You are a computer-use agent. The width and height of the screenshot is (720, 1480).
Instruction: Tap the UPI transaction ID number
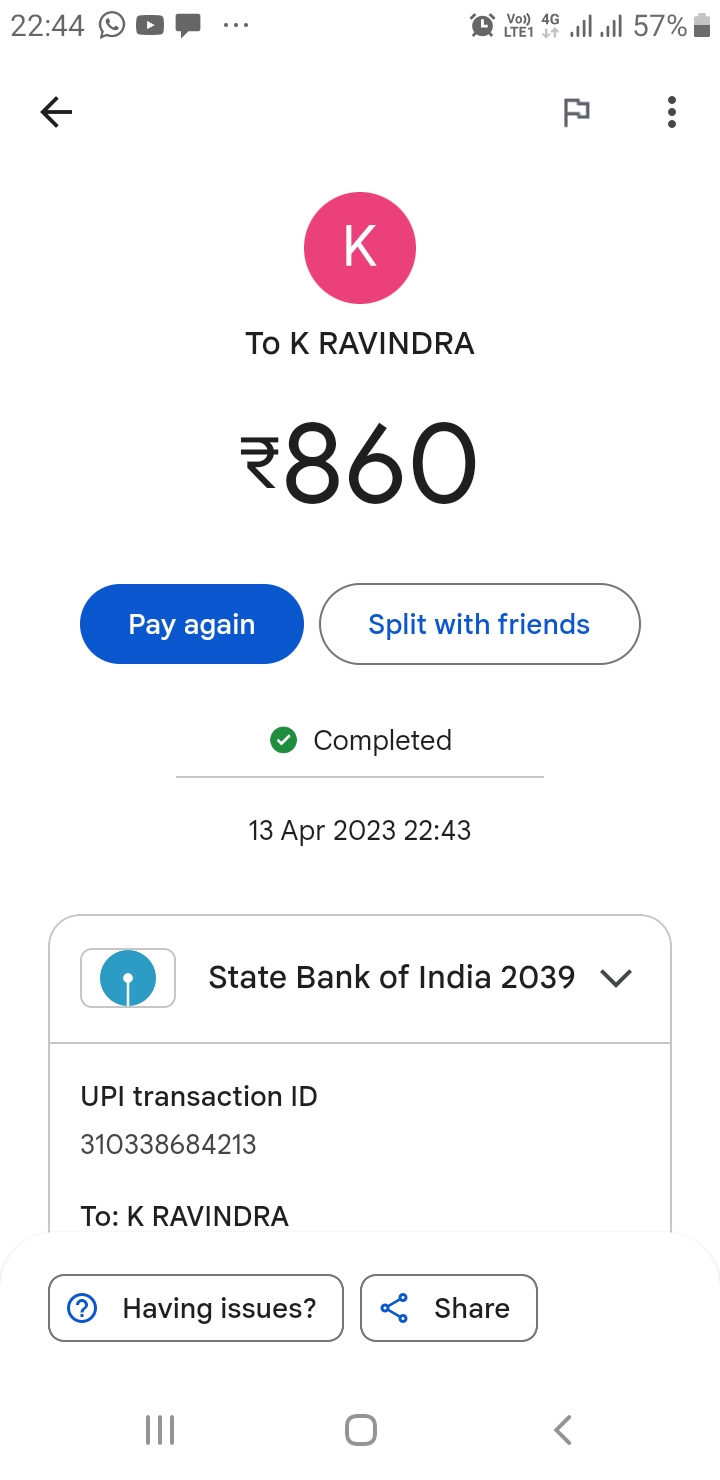(168, 1144)
